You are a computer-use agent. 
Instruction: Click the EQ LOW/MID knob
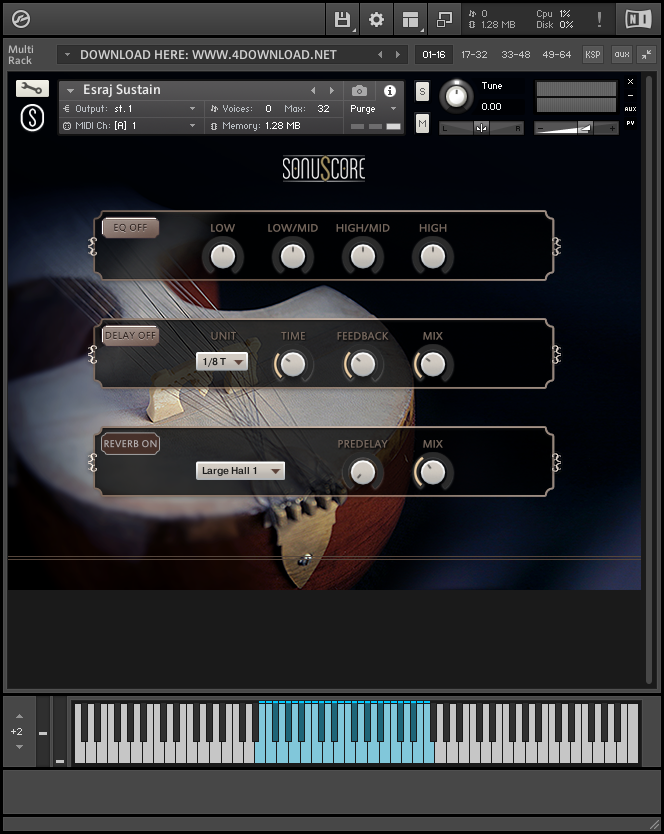(x=293, y=256)
